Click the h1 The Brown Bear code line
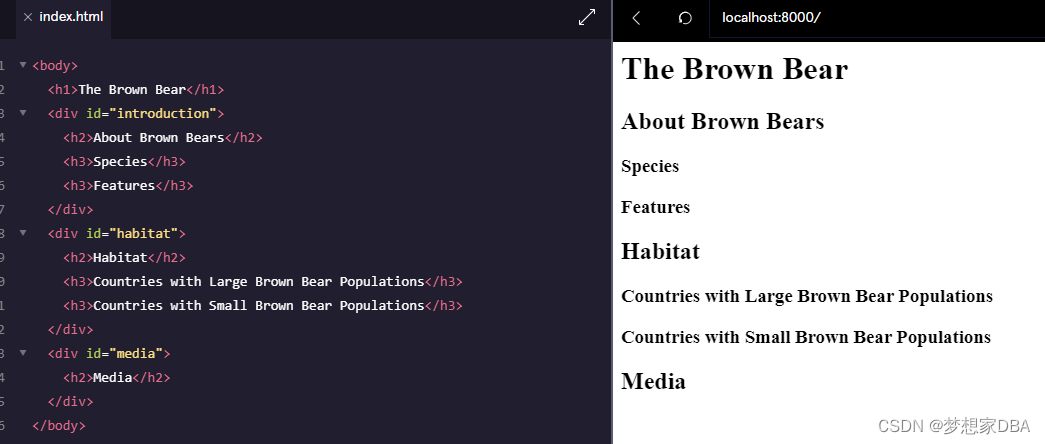Screen dimensions: 1045x444 point(136,89)
